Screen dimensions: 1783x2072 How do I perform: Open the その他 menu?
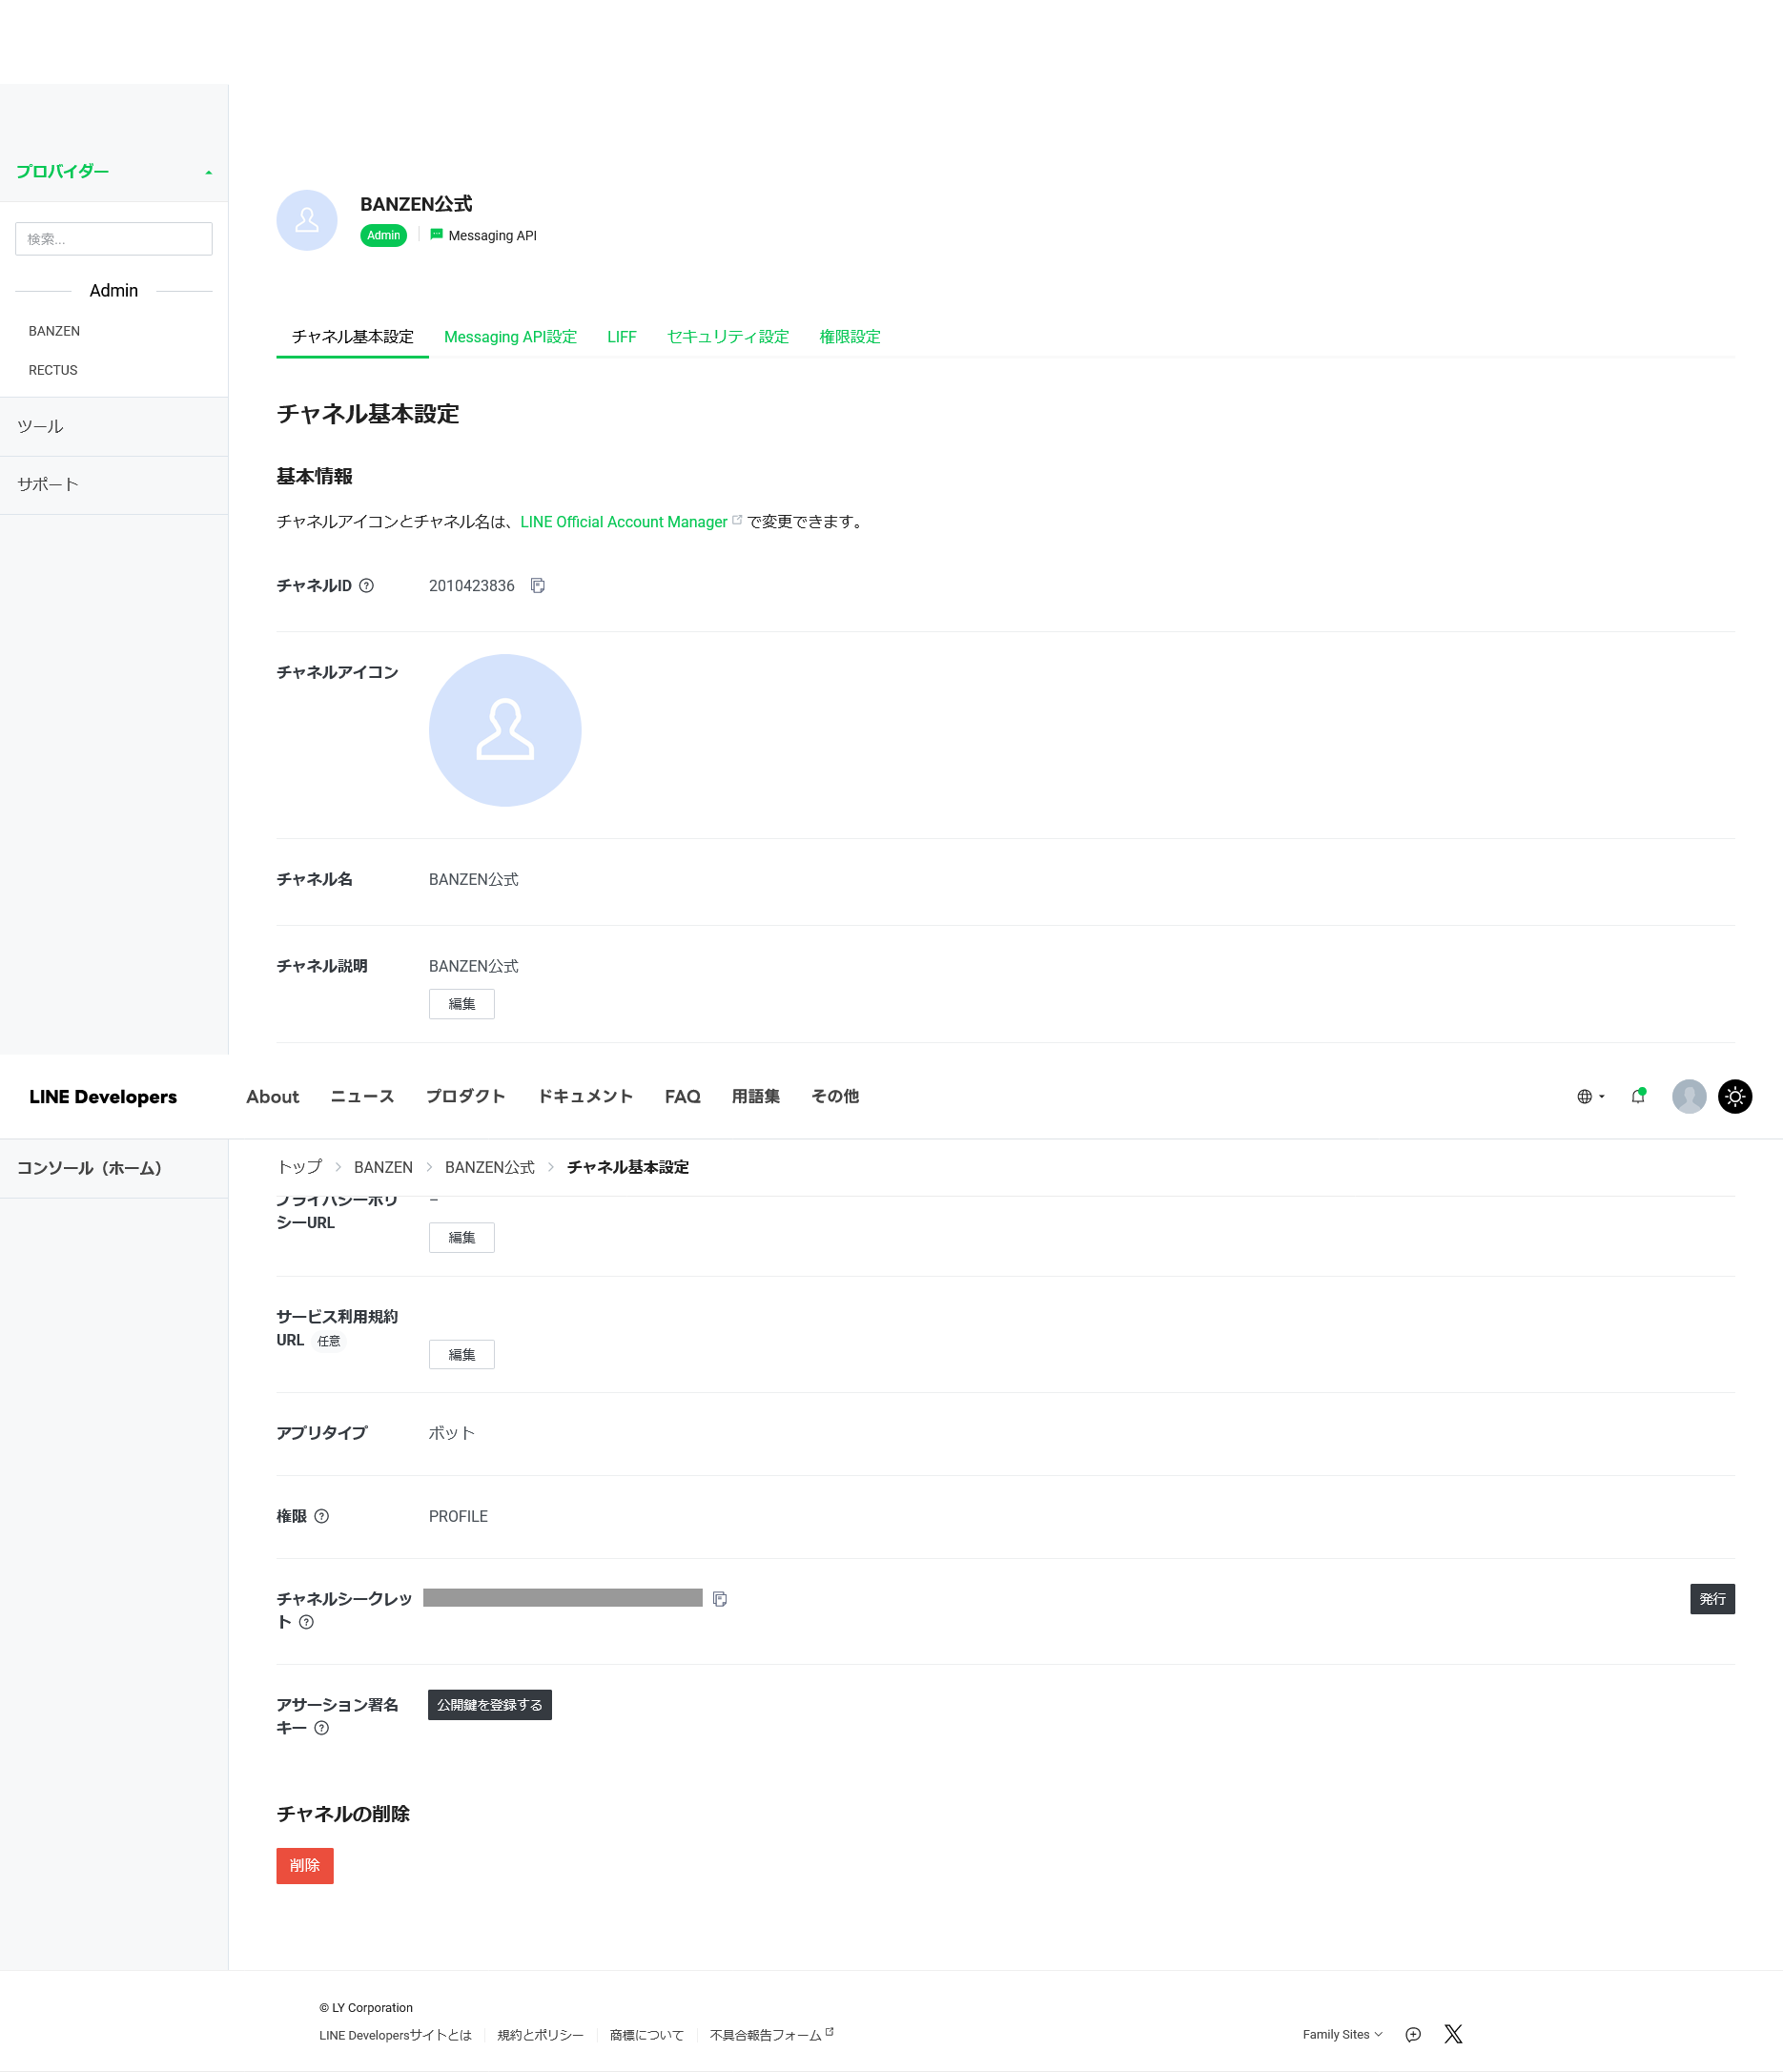click(835, 1097)
